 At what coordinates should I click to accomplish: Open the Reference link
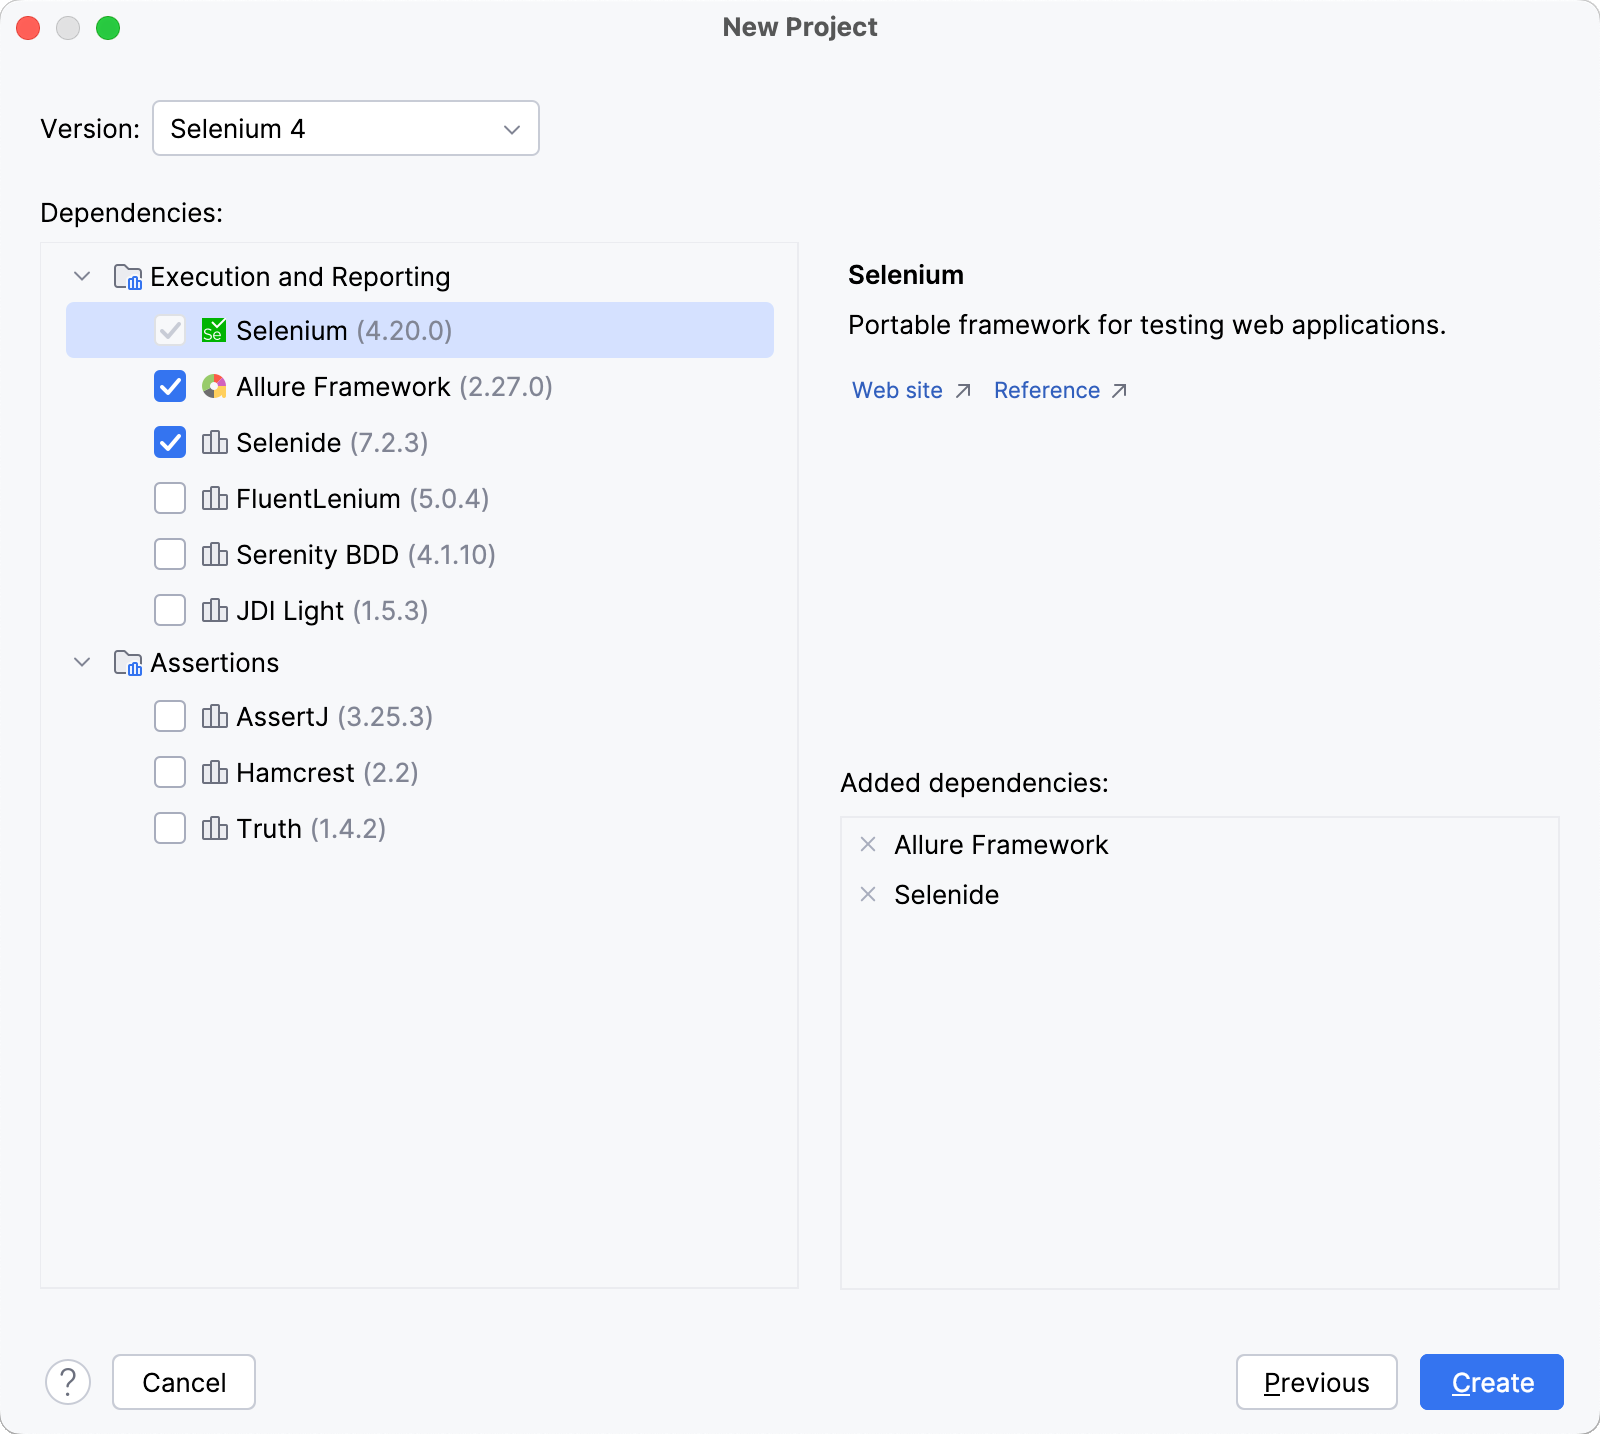(x=1047, y=390)
